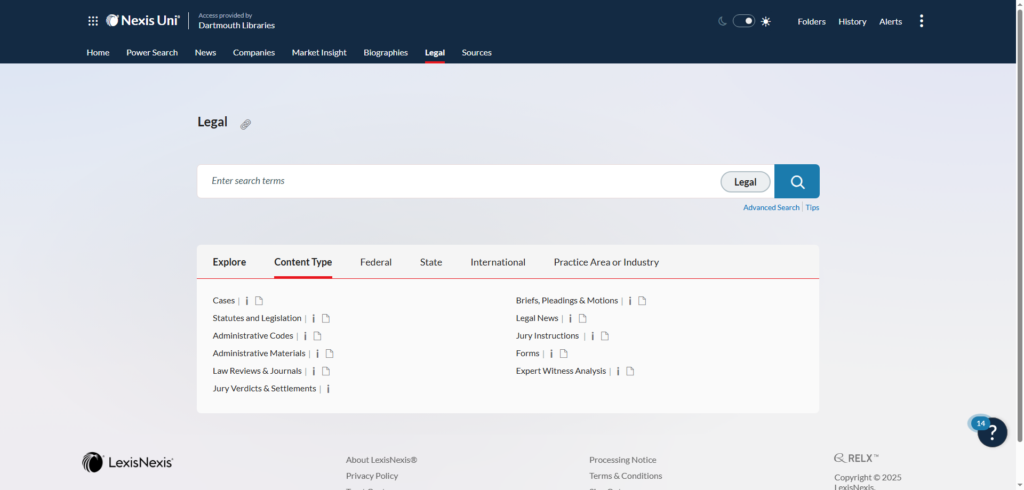Open the Legal search filter pill
Screen dimensions: 1024x490
pos(745,182)
